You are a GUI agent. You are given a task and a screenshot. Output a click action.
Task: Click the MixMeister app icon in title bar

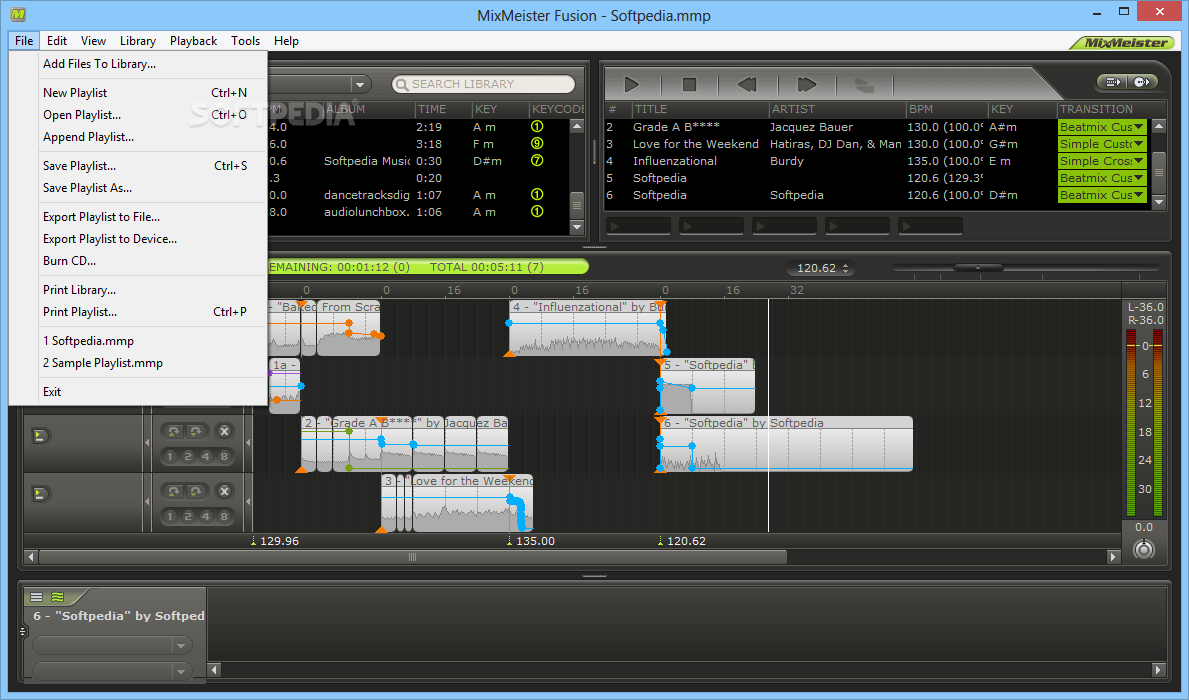(x=17, y=14)
